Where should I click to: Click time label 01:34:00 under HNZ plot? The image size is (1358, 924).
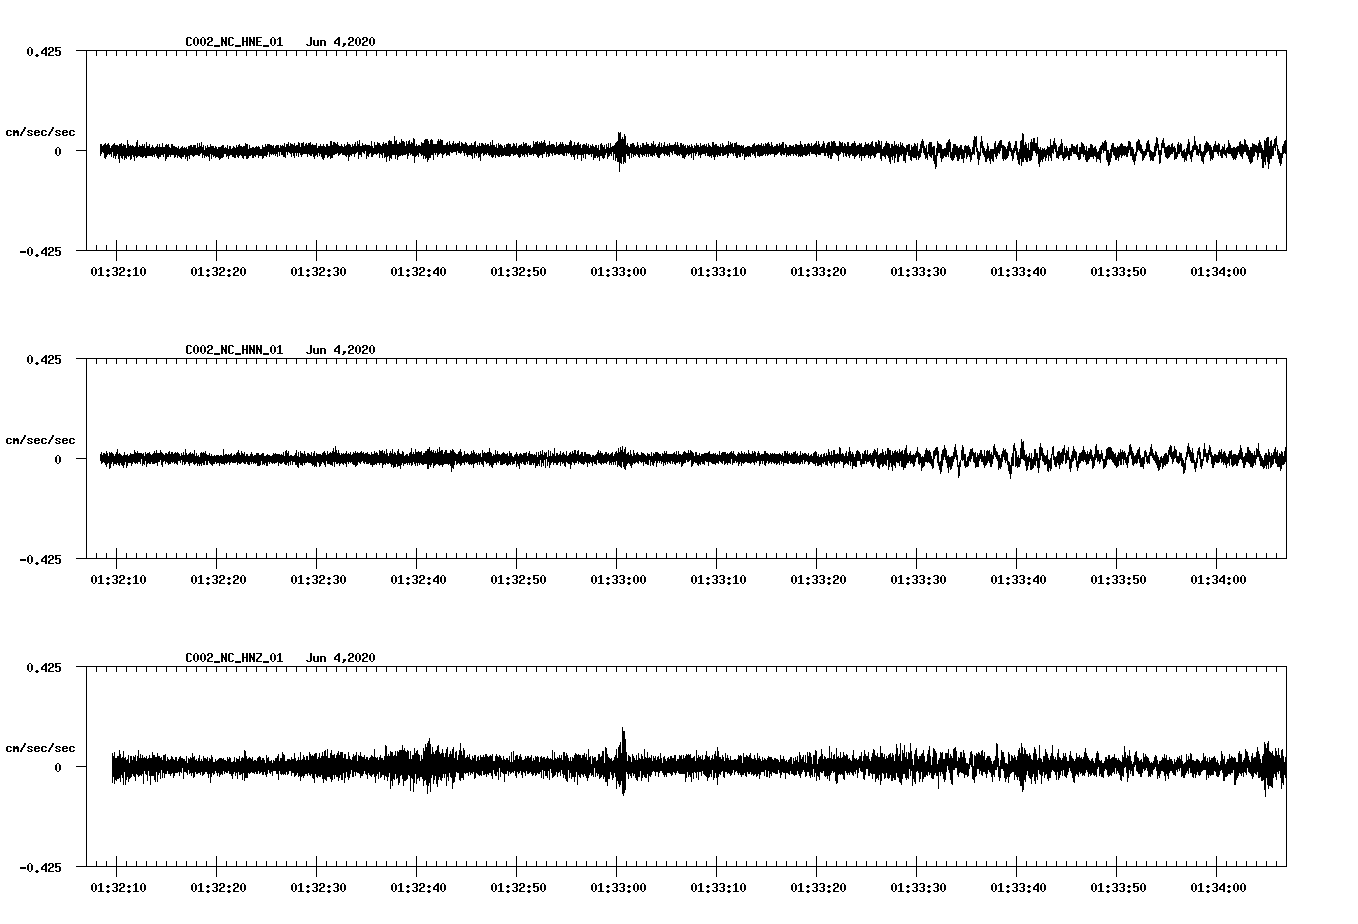pyautogui.click(x=1218, y=888)
